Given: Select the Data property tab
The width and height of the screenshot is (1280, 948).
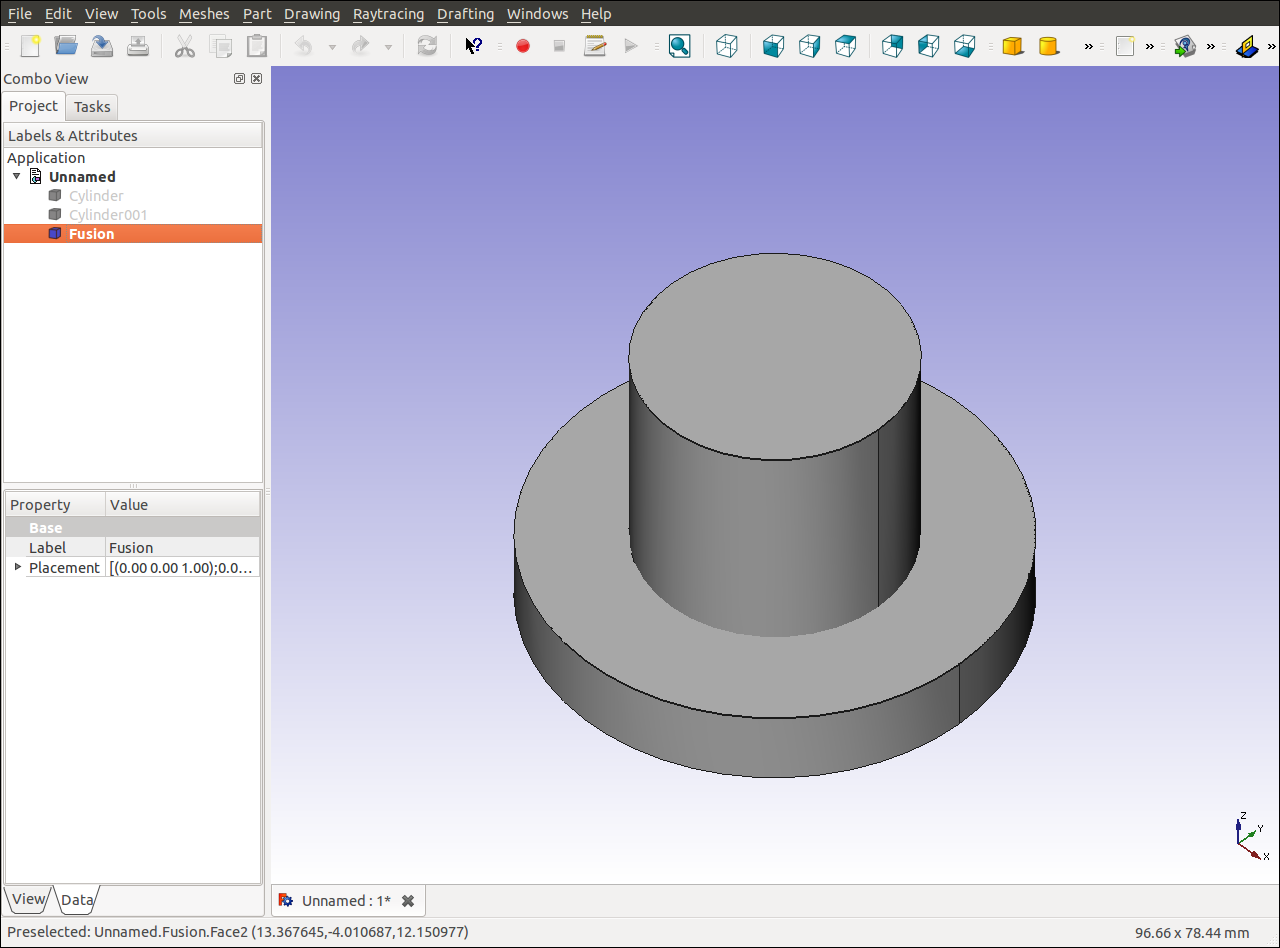Looking at the screenshot, I should pos(77,900).
